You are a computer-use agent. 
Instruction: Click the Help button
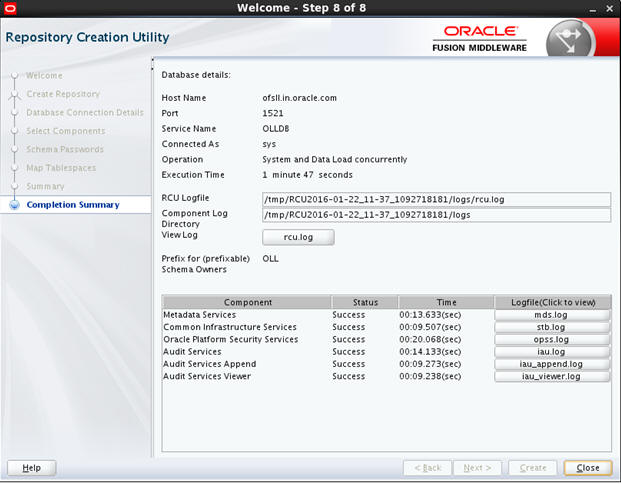click(x=32, y=469)
